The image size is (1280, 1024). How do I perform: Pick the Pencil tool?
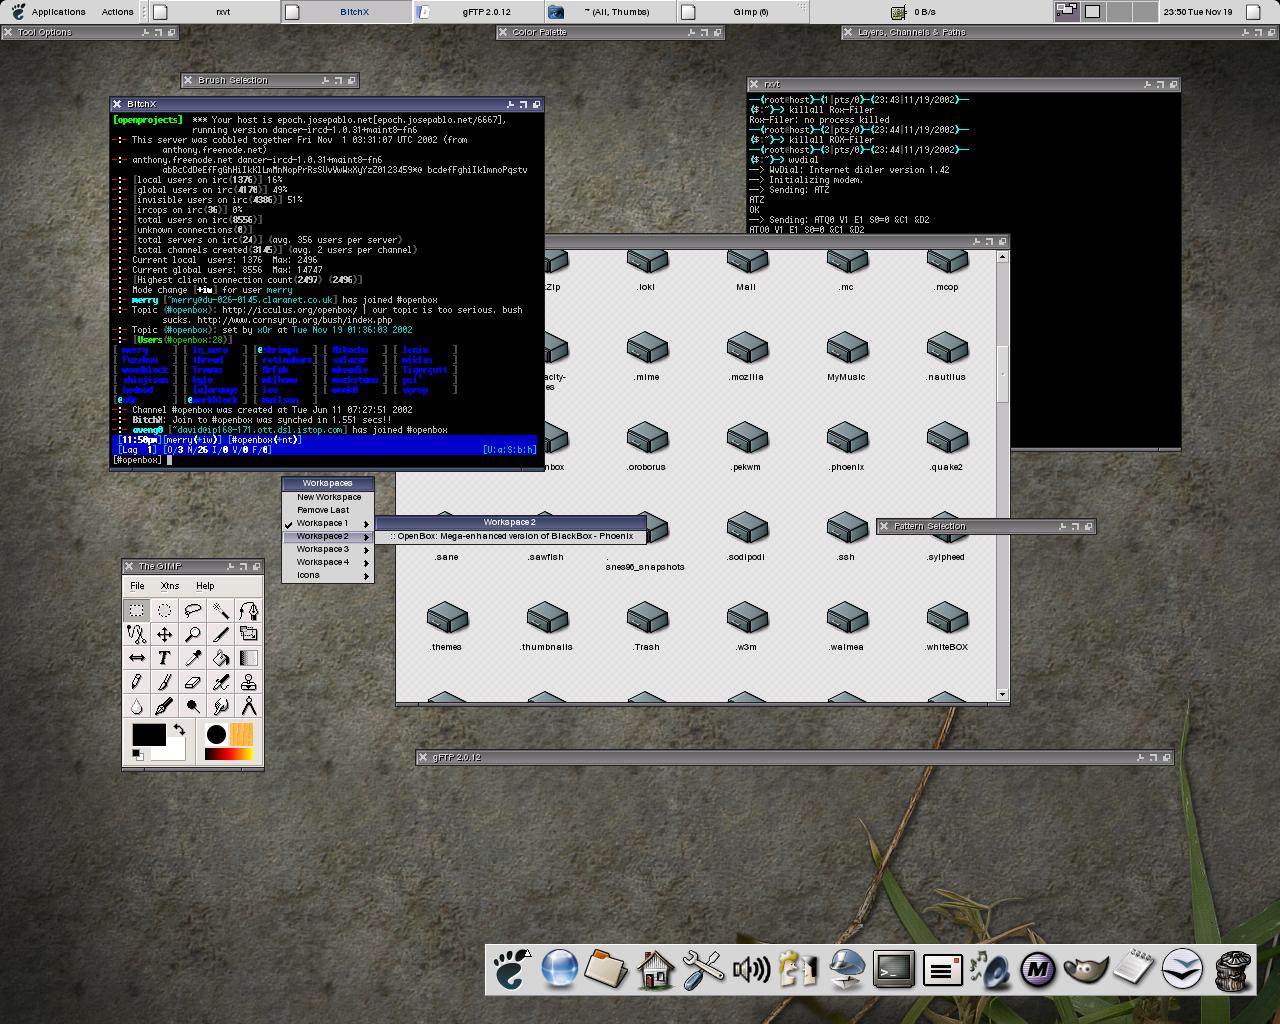[137, 682]
